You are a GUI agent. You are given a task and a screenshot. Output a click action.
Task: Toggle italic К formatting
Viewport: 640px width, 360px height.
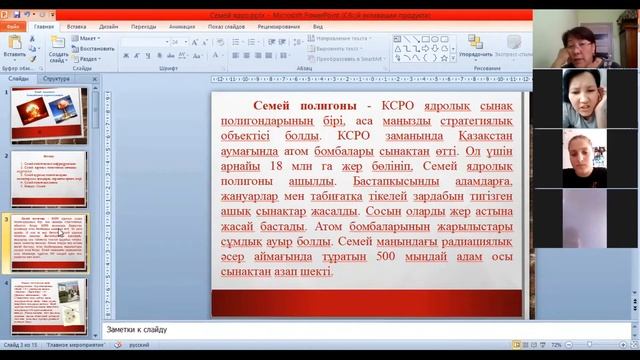[137, 56]
